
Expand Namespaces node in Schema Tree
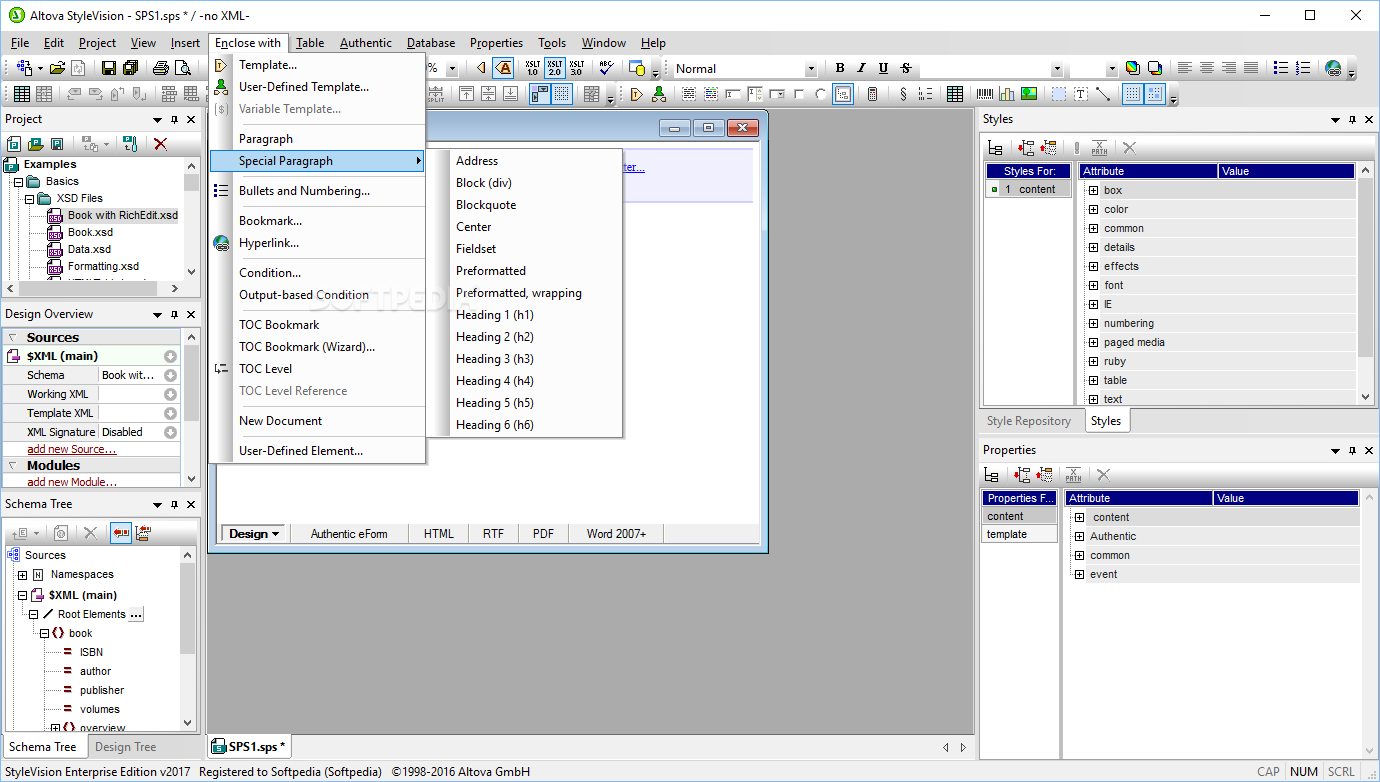22,575
